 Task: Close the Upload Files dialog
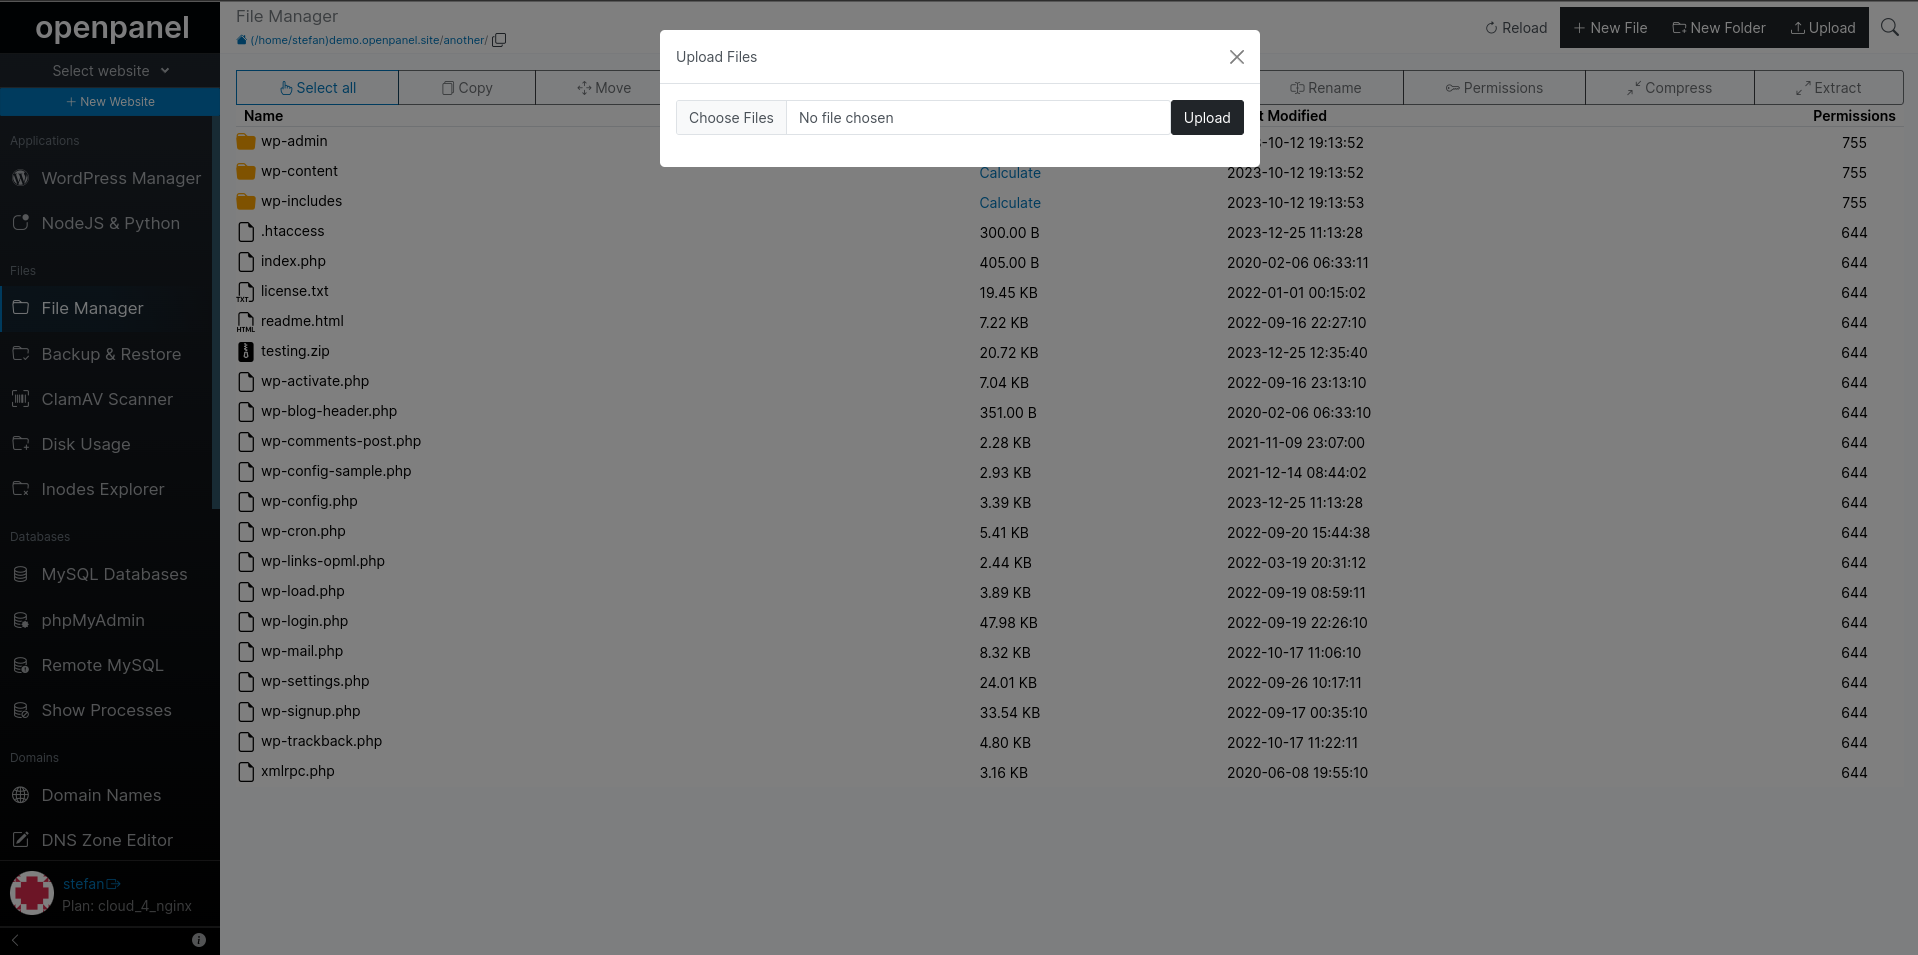point(1237,57)
